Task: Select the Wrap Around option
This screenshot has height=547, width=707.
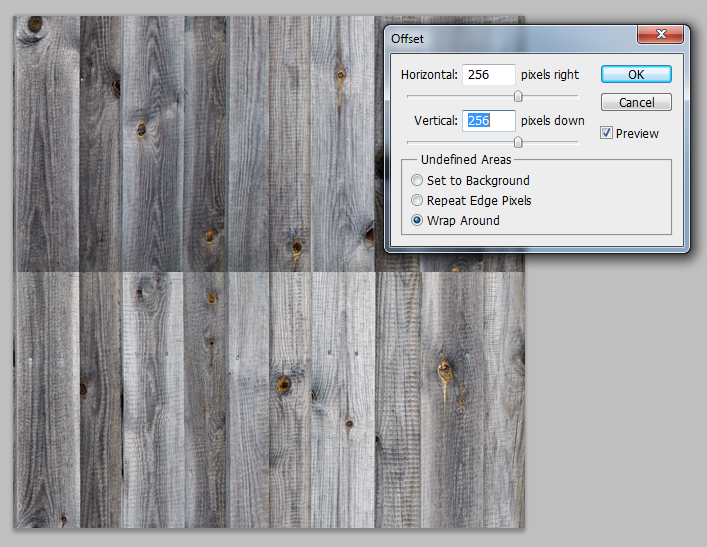Action: 417,221
